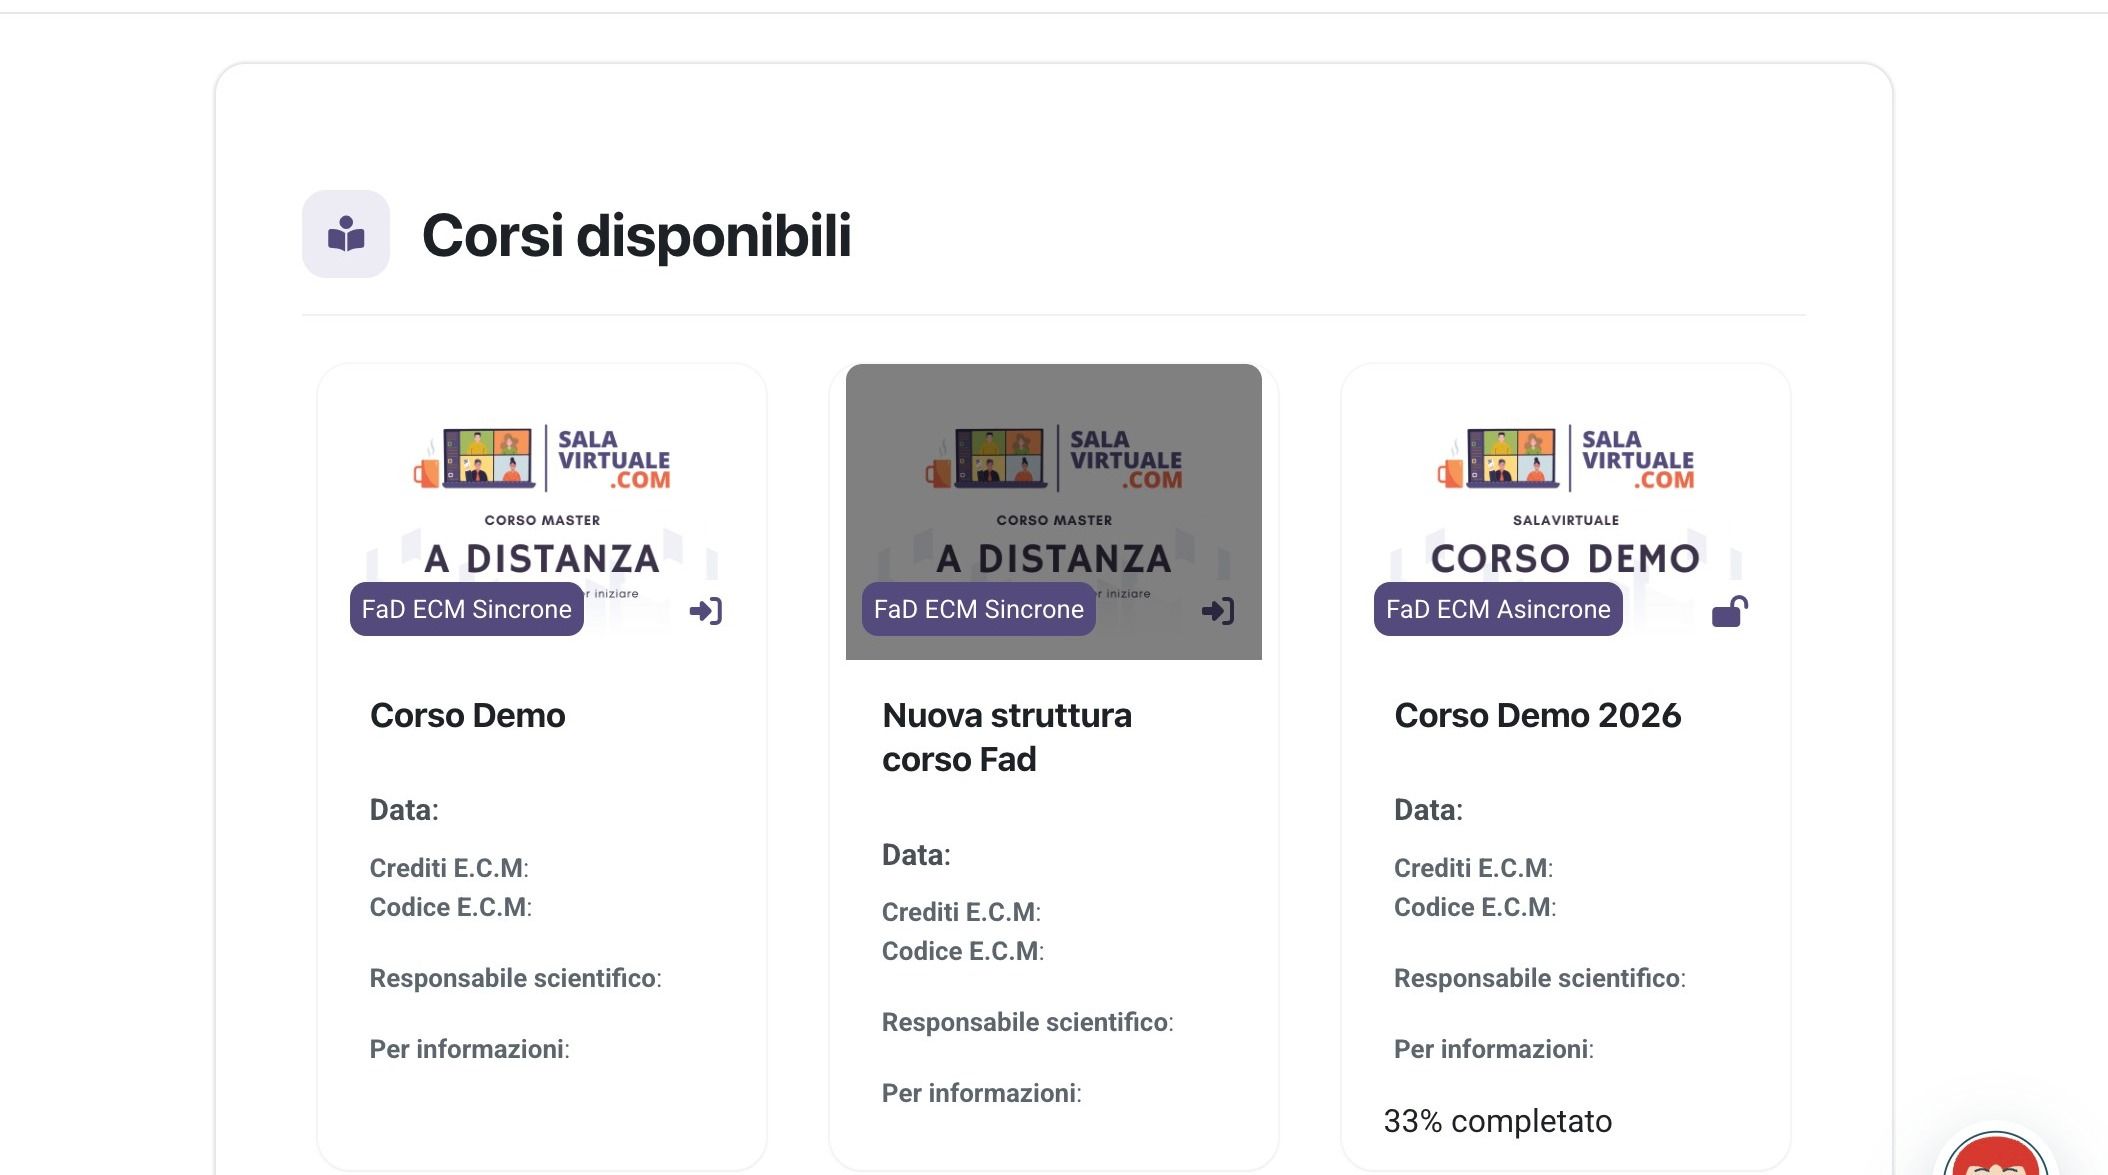
Task: Click Data label in Nuova struttura card
Action: (916, 855)
